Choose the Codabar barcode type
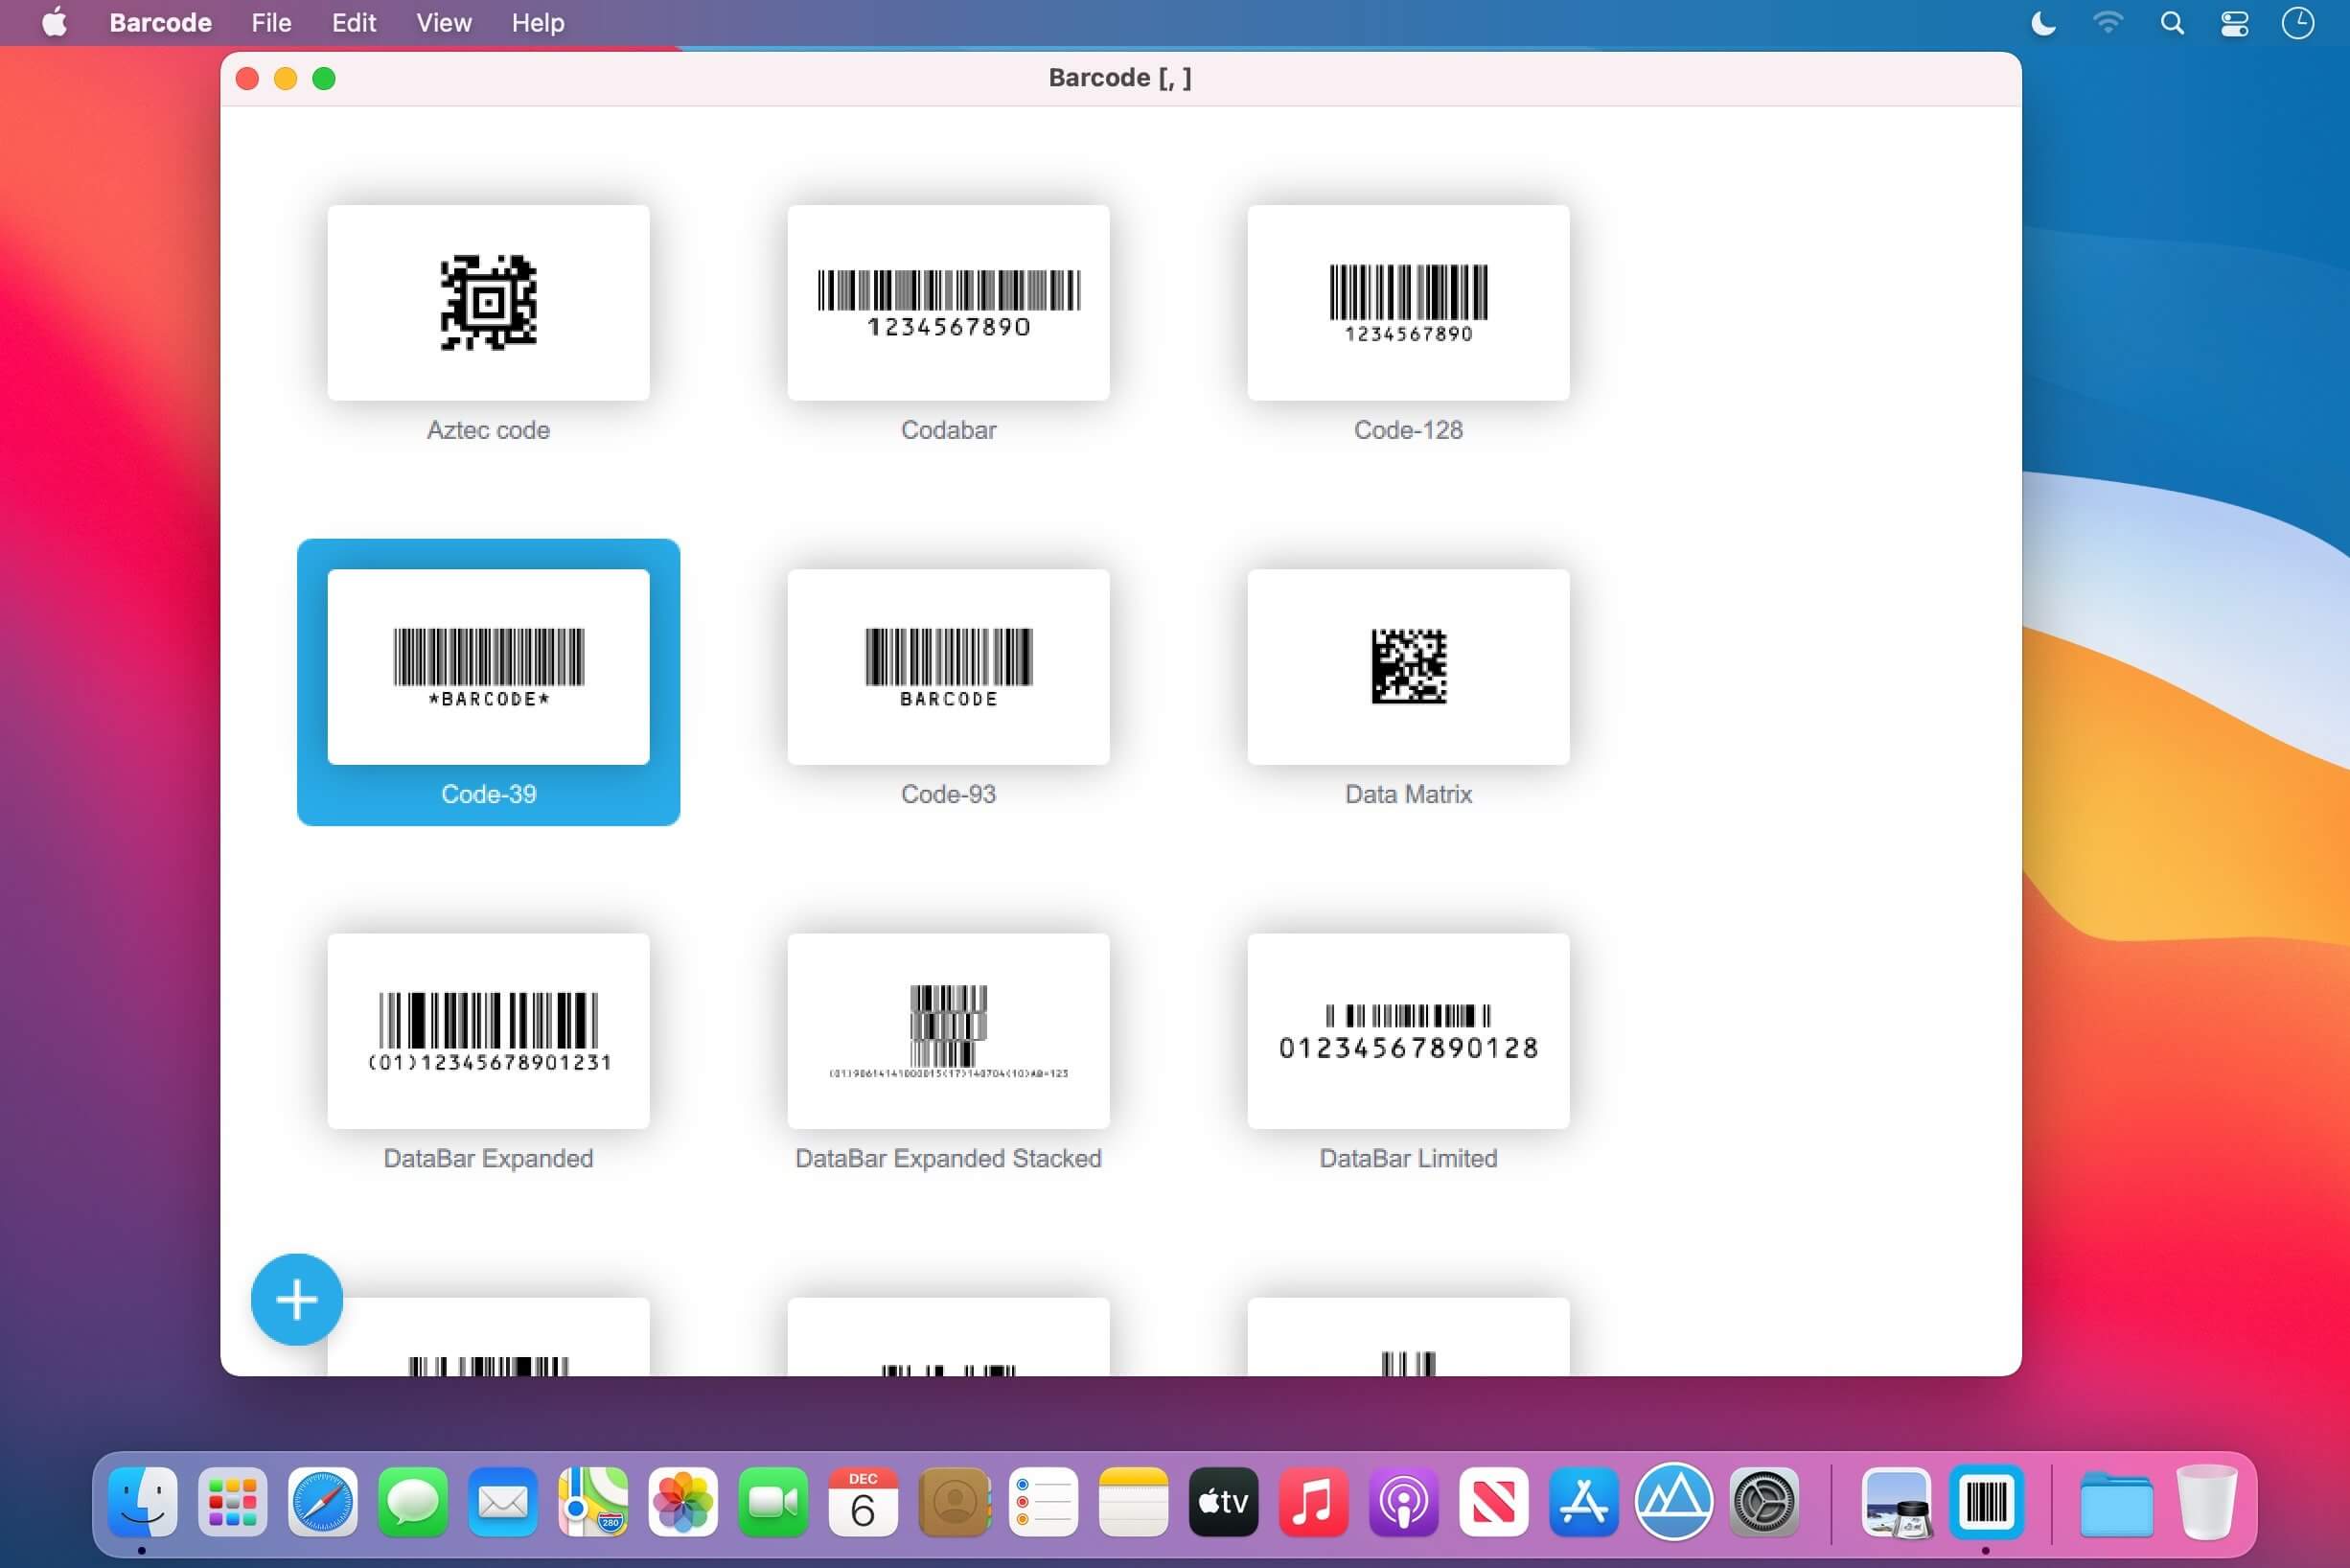The image size is (2350, 1568). coord(948,303)
